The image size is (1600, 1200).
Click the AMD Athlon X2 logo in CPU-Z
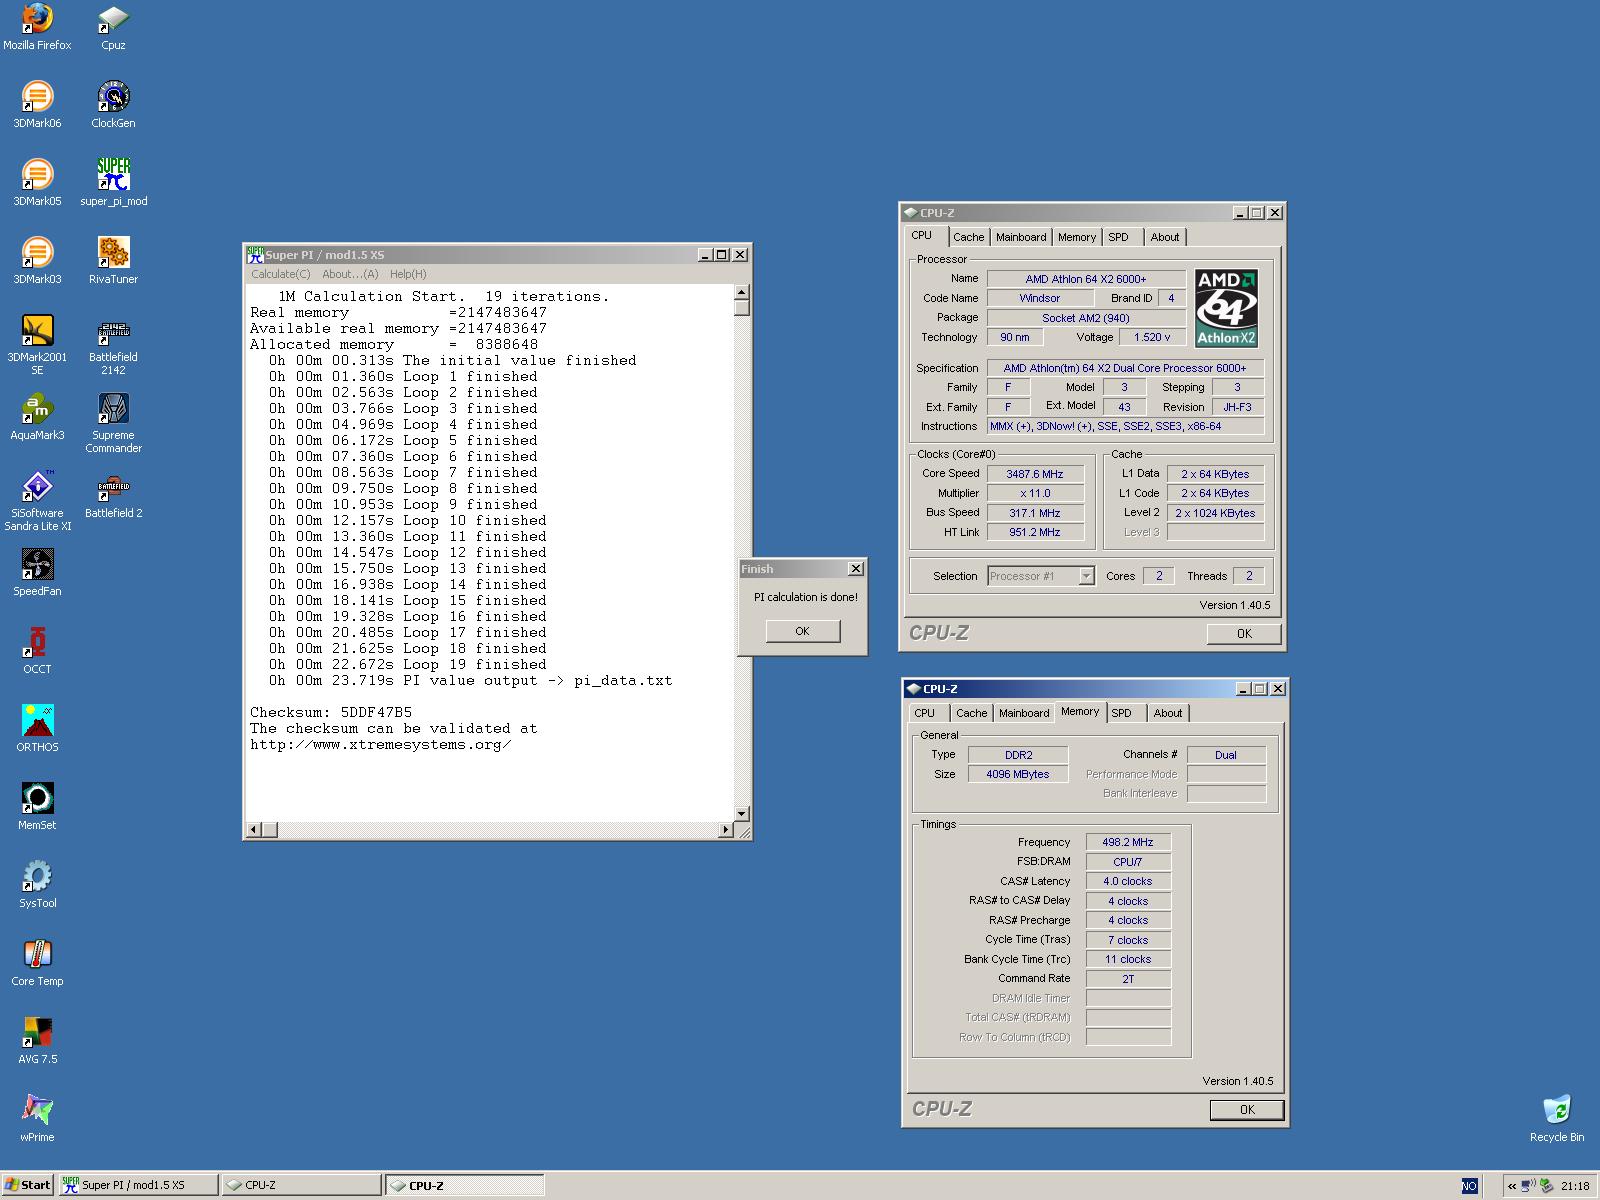[1226, 308]
